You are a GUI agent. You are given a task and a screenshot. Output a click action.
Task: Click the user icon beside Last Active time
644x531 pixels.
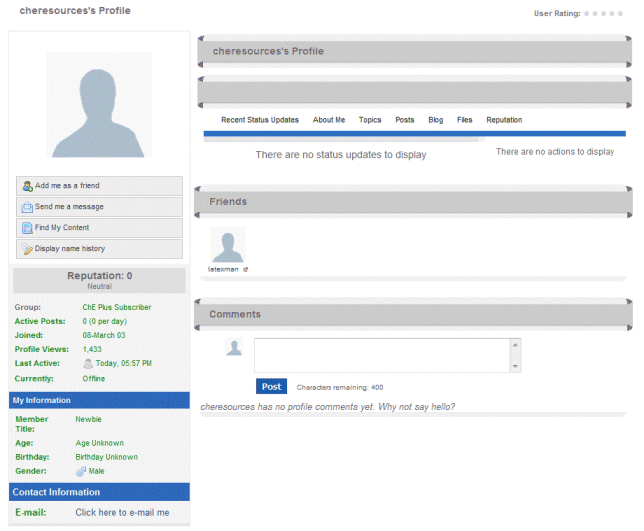coord(88,363)
